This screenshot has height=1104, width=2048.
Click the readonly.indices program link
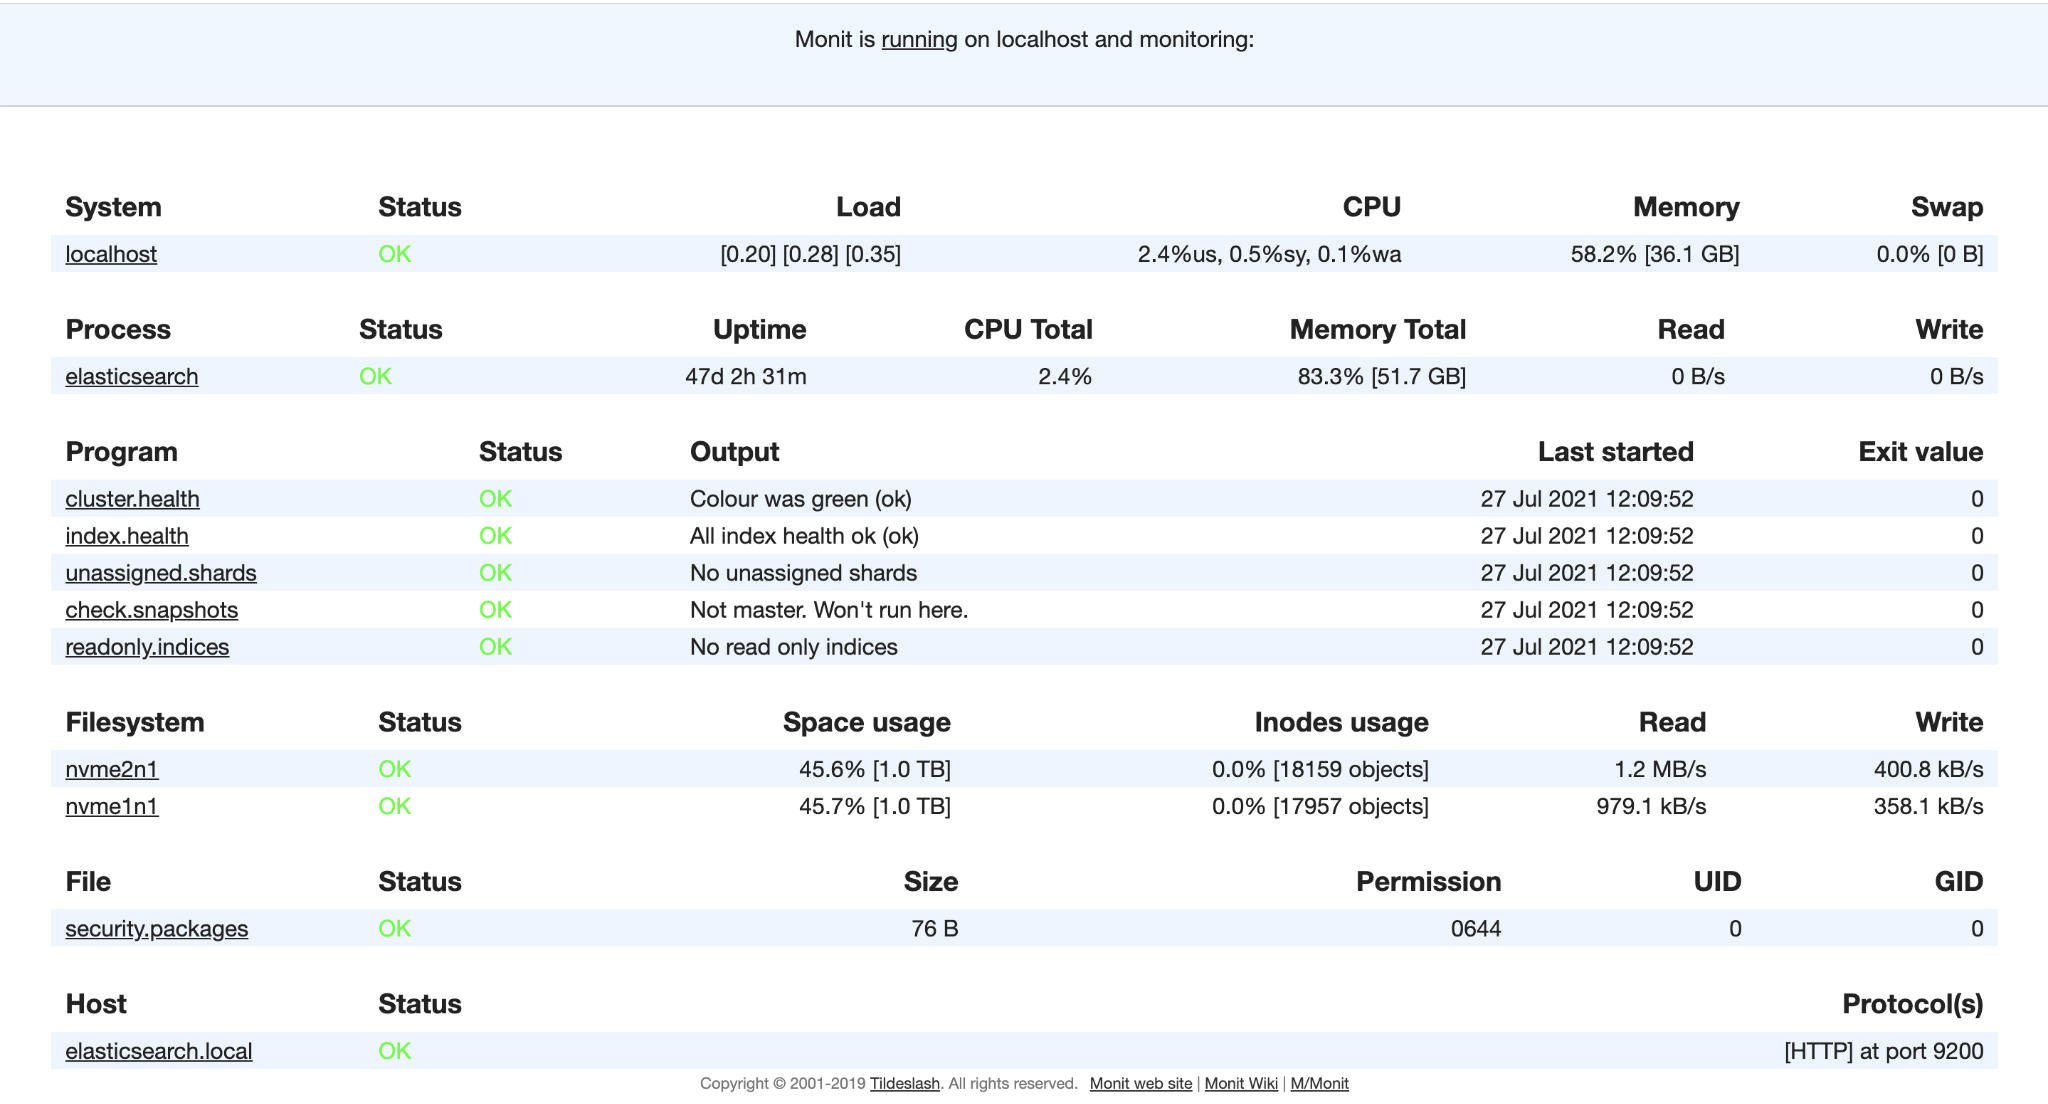[147, 647]
